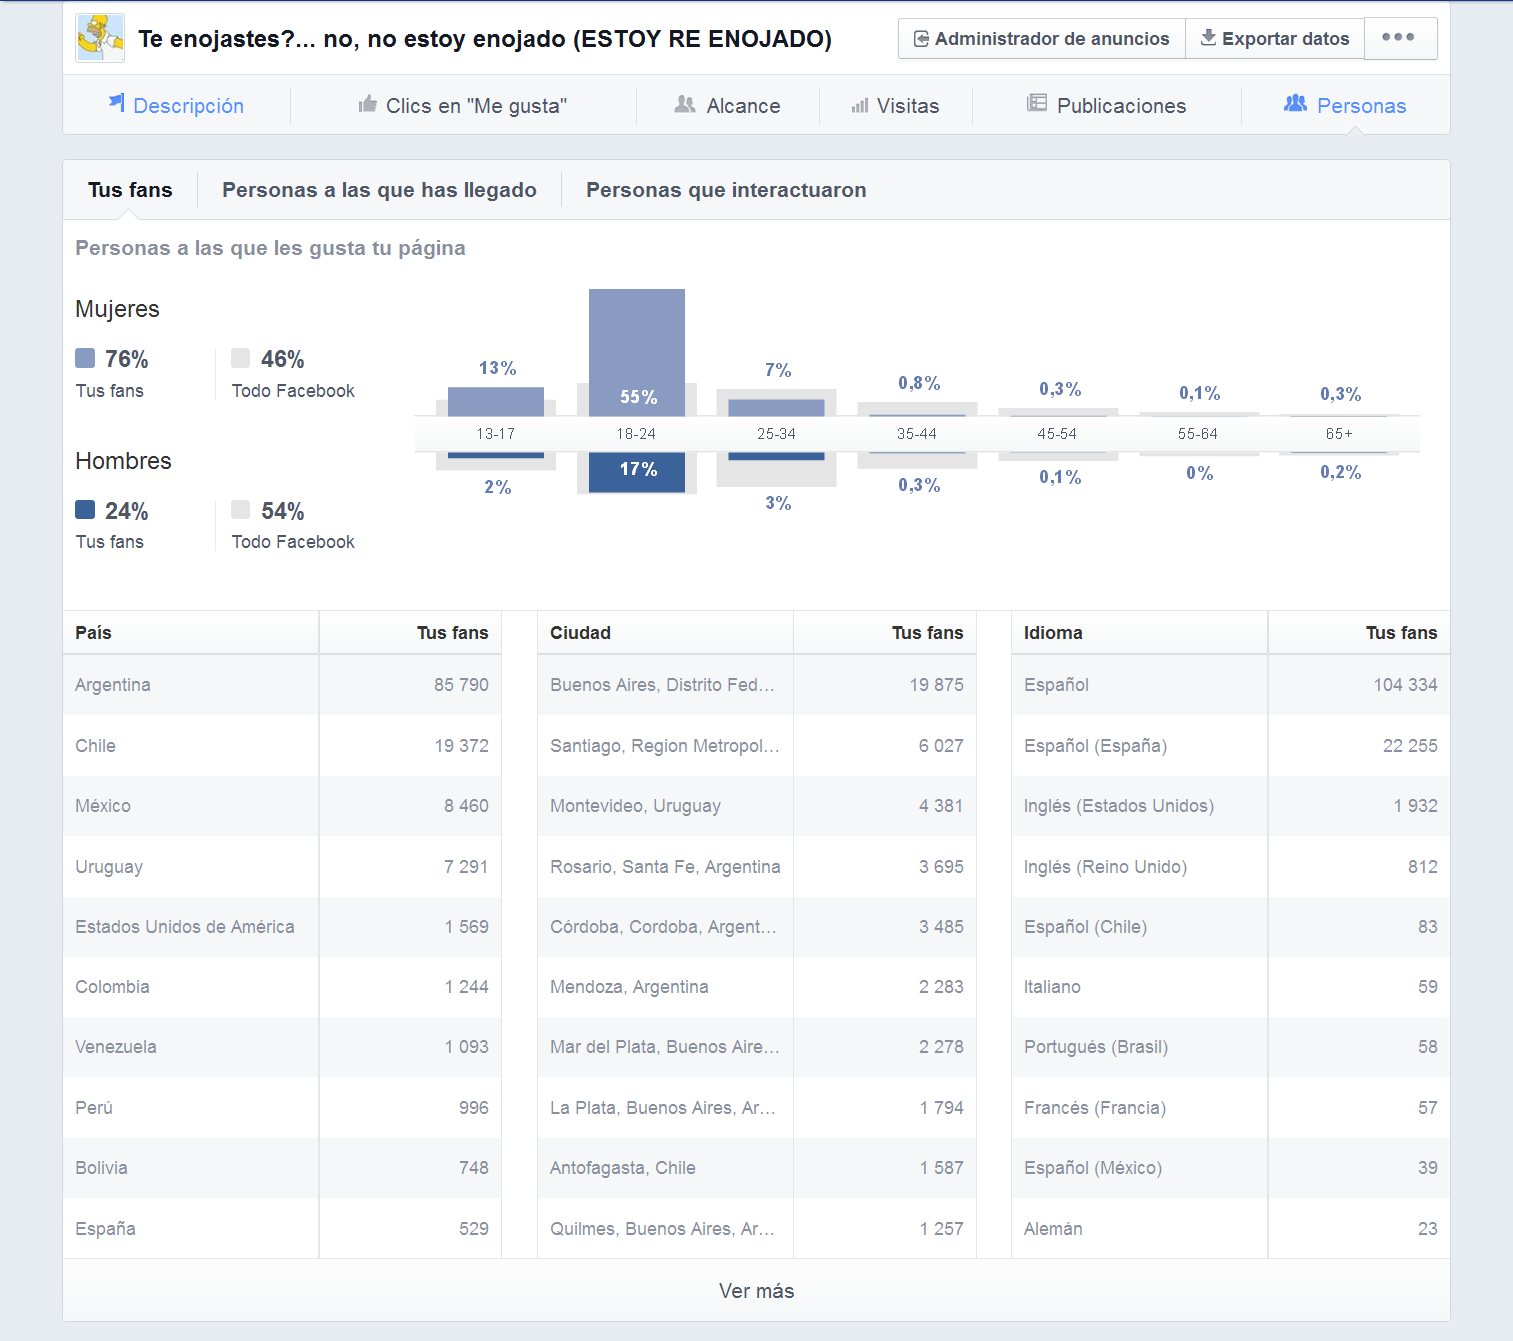
Task: Open the Clics en "Me gusta" tab
Action: 463,105
